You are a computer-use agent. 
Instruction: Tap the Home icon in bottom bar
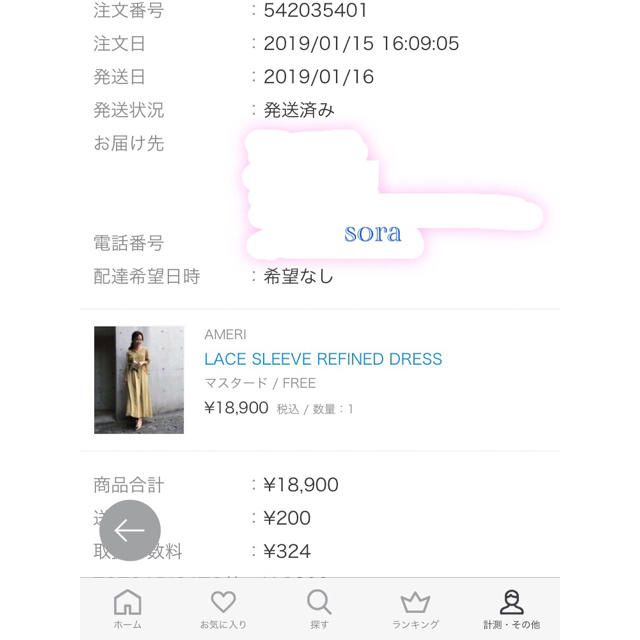click(127, 602)
